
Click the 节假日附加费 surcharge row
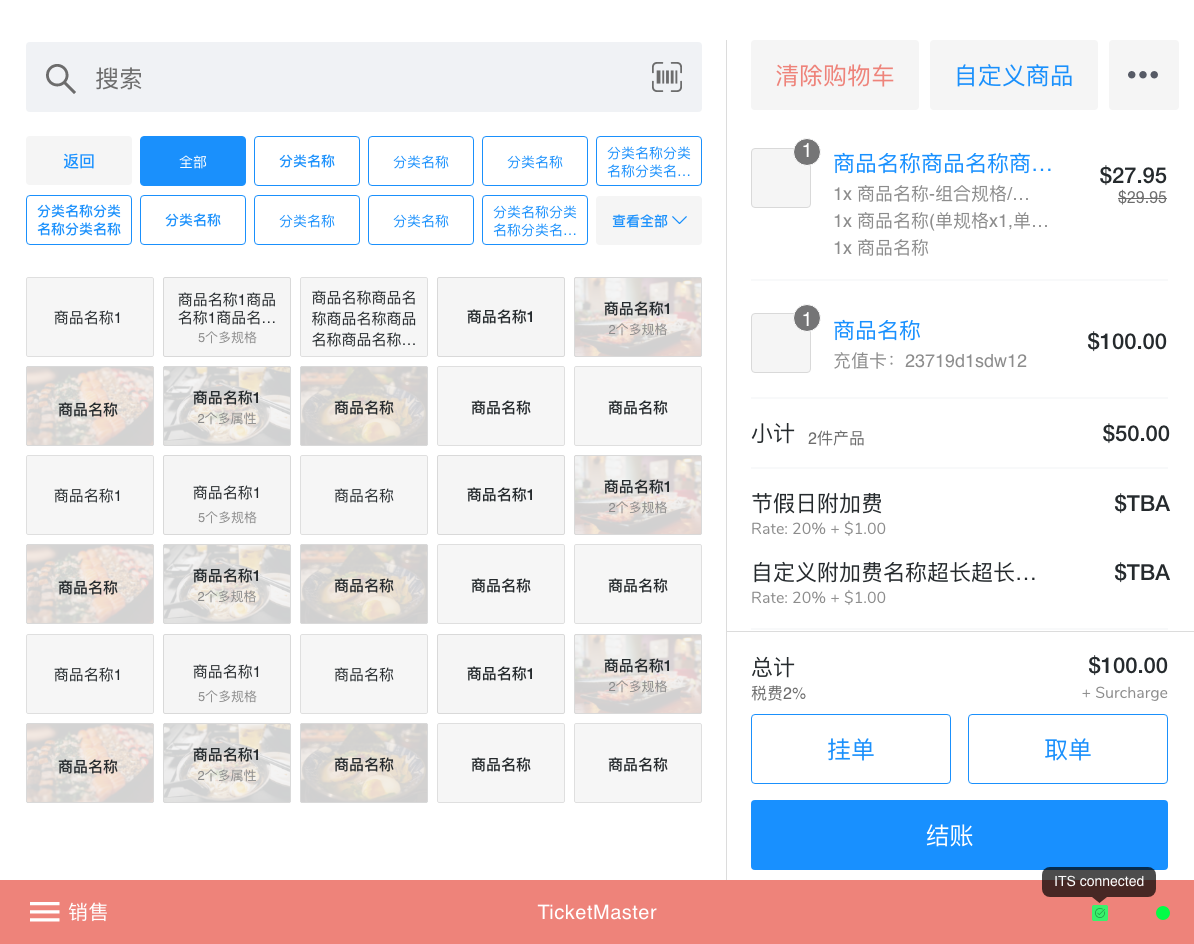point(959,514)
